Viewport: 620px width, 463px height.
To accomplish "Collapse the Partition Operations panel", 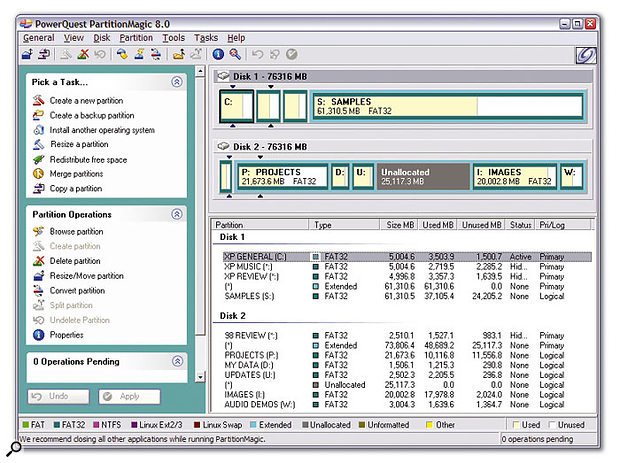I will (x=177, y=214).
